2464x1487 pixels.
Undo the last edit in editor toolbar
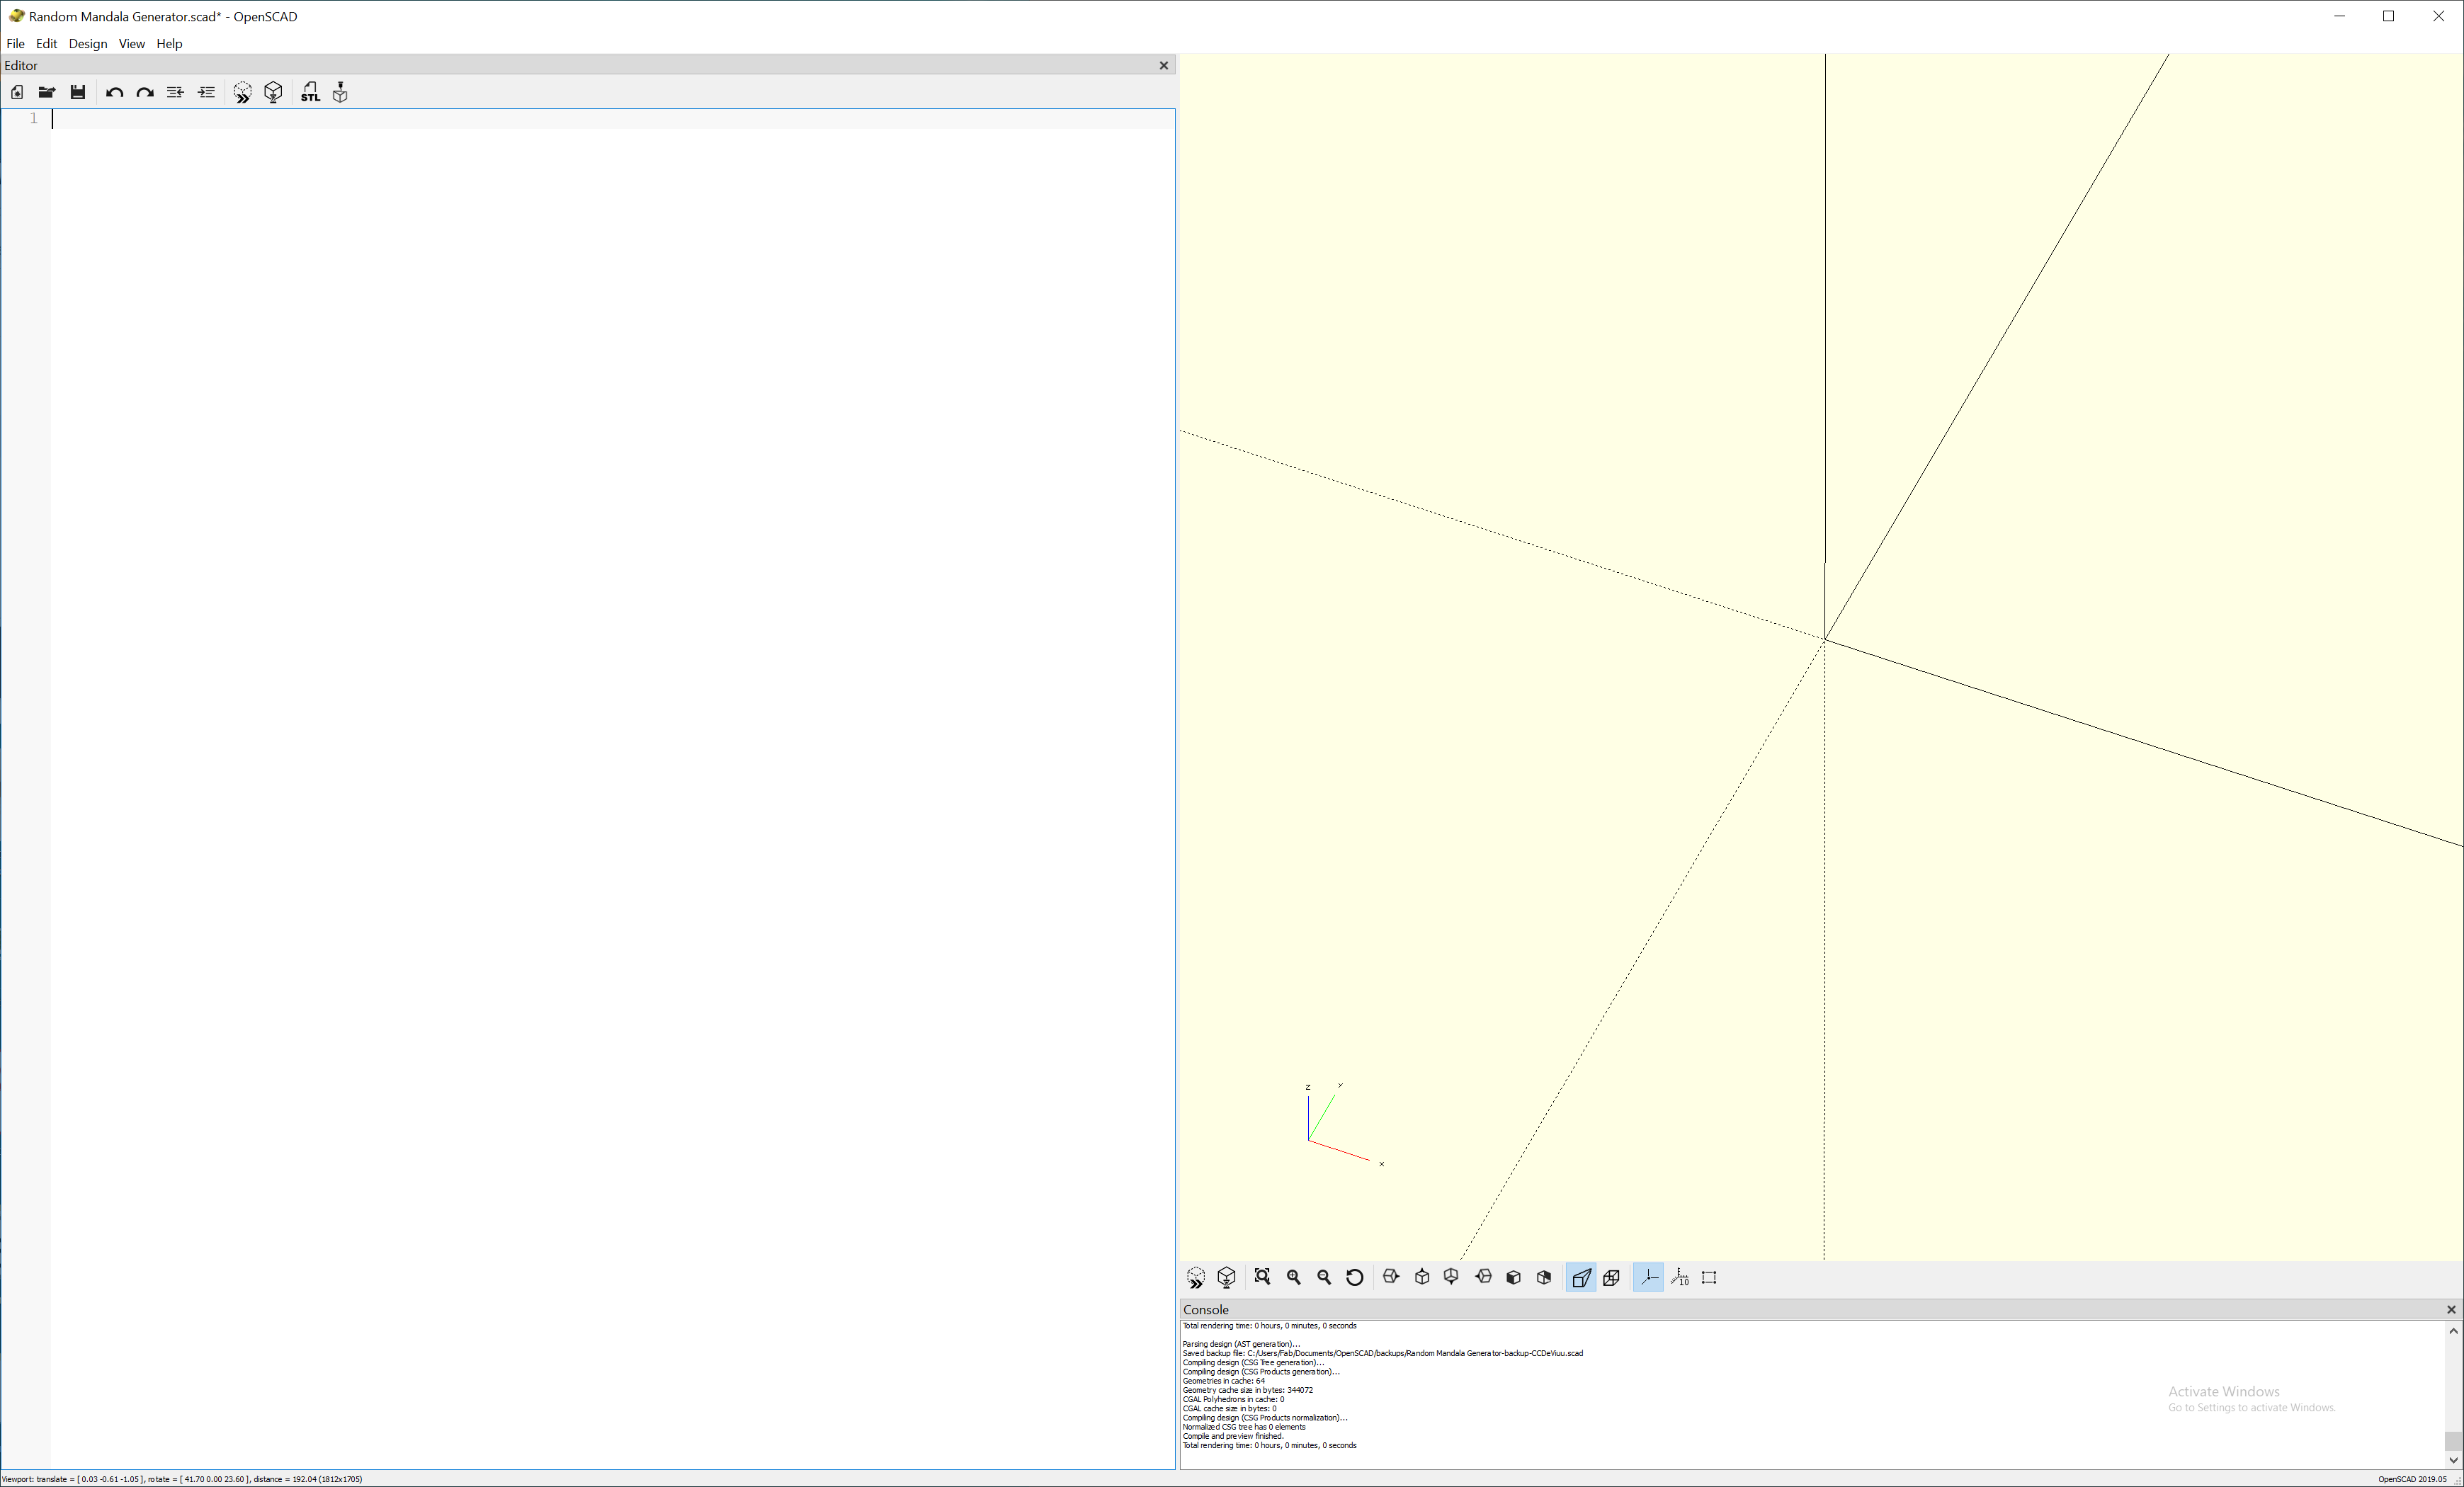(x=114, y=92)
